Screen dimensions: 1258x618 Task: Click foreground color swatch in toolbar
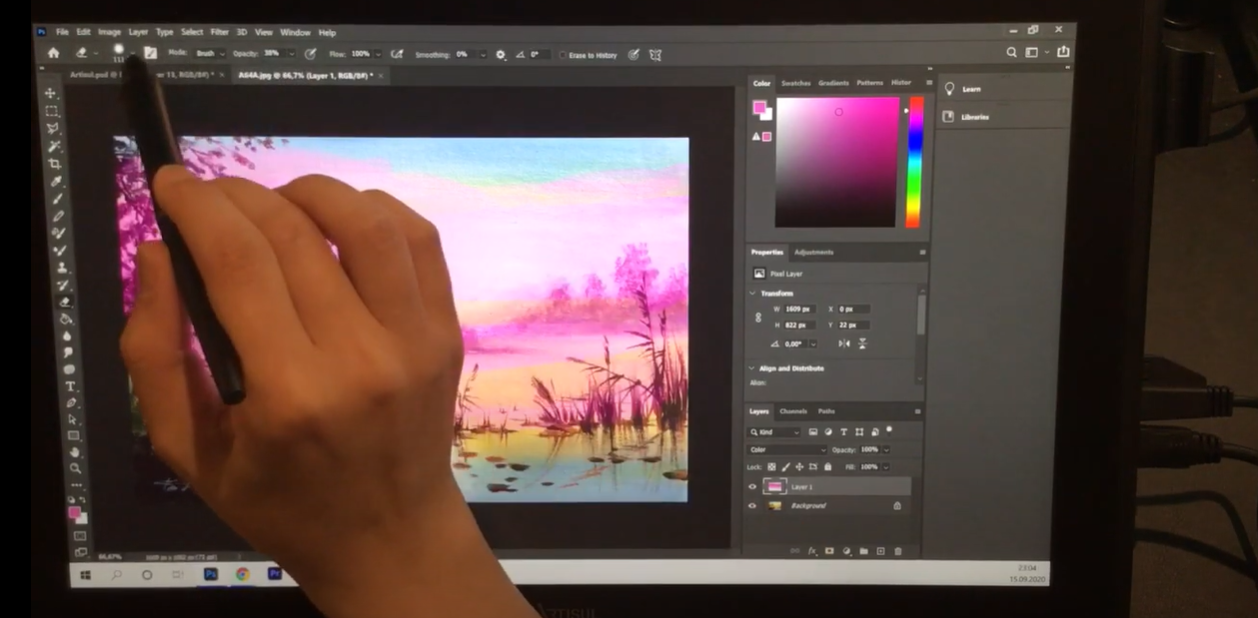click(x=74, y=512)
